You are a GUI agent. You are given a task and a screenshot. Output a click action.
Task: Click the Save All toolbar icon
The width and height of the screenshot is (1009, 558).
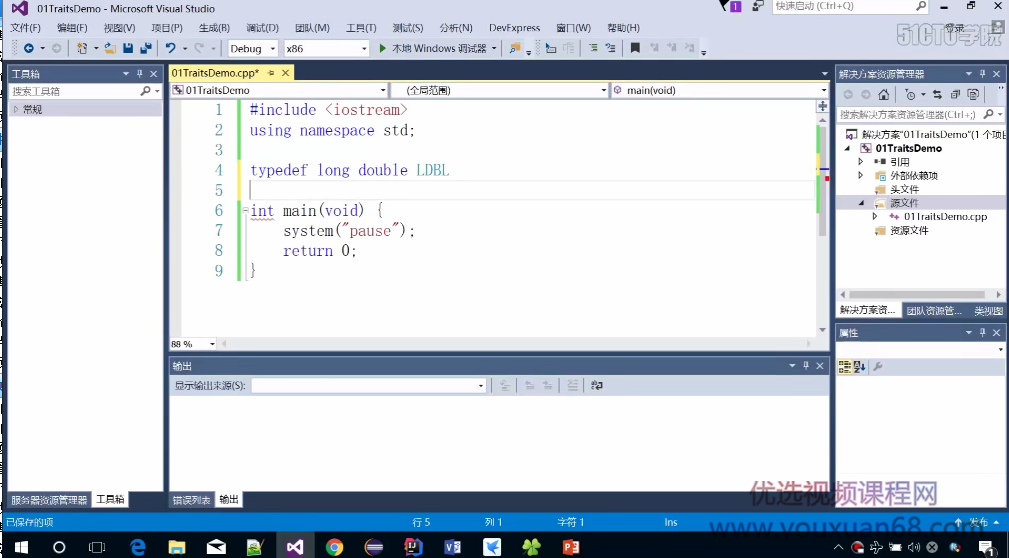[146, 48]
